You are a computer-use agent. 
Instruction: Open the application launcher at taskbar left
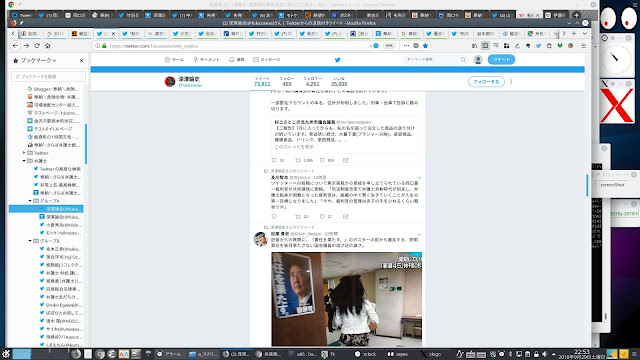6,354
